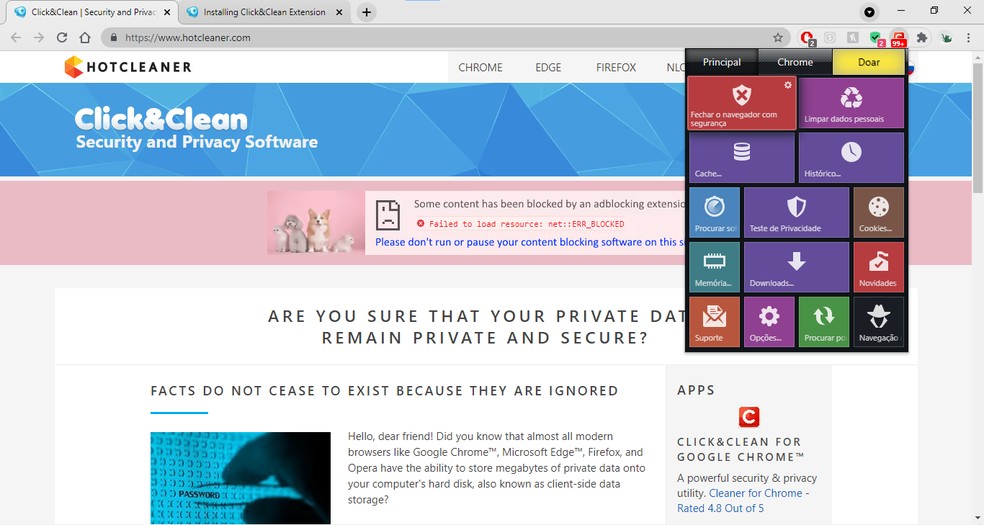Click the HOTCLEANER logo

[128, 66]
